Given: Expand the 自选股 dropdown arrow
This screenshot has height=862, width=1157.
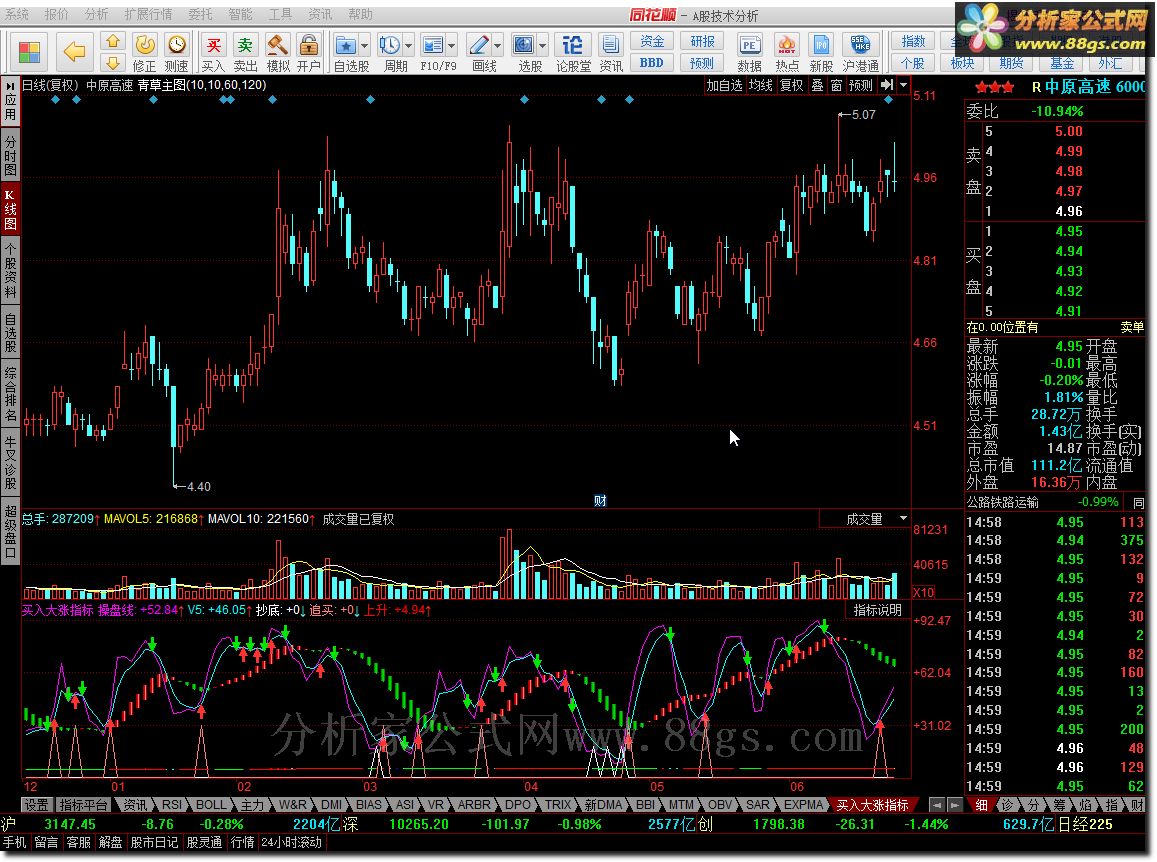Looking at the screenshot, I should [365, 46].
